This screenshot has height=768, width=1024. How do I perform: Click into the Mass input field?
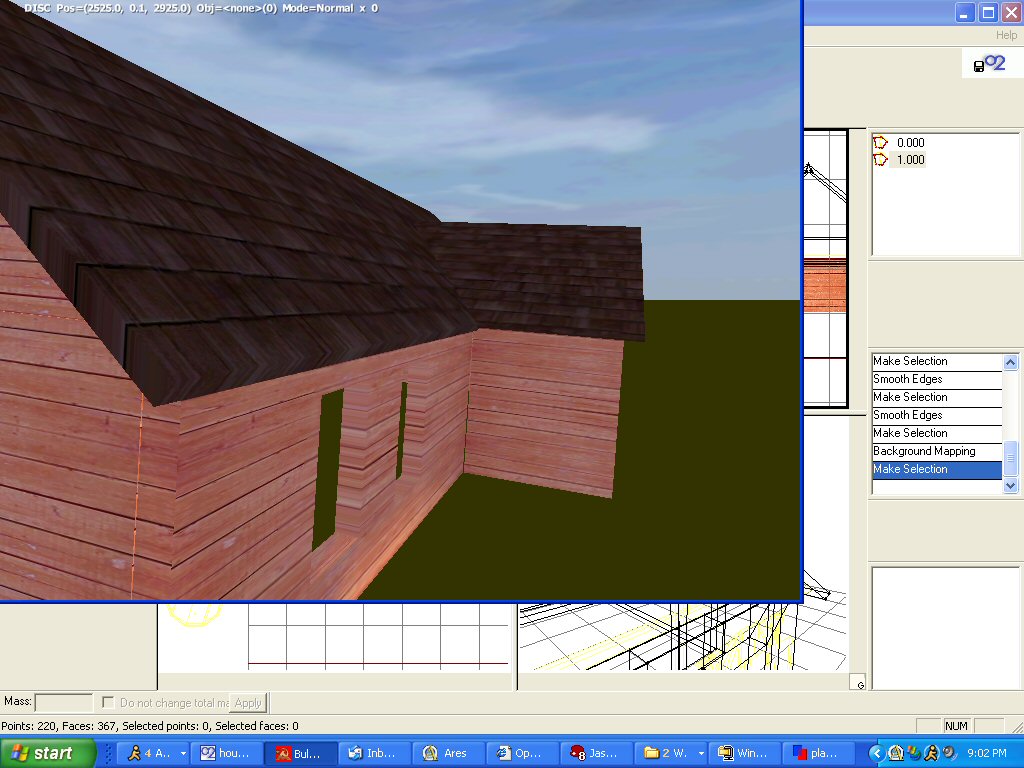[x=64, y=703]
